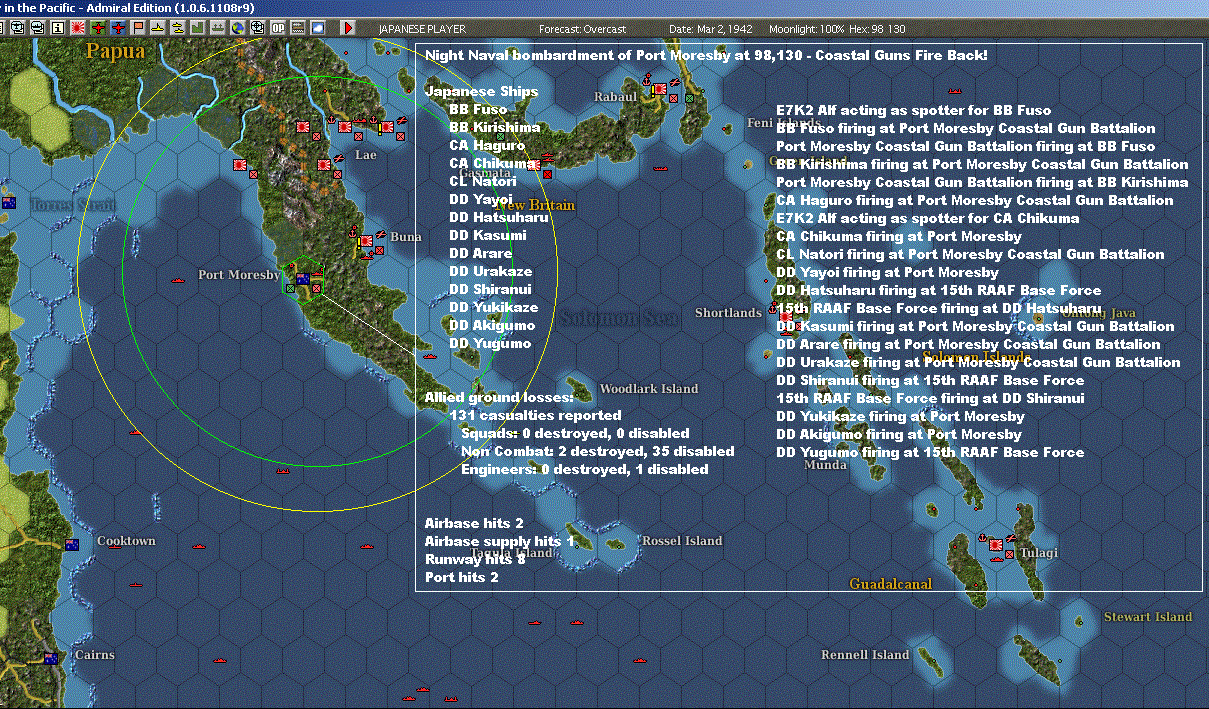Open the double yellow ships icon
Image resolution: width=1209 pixels, height=709 pixels.
coord(178,28)
